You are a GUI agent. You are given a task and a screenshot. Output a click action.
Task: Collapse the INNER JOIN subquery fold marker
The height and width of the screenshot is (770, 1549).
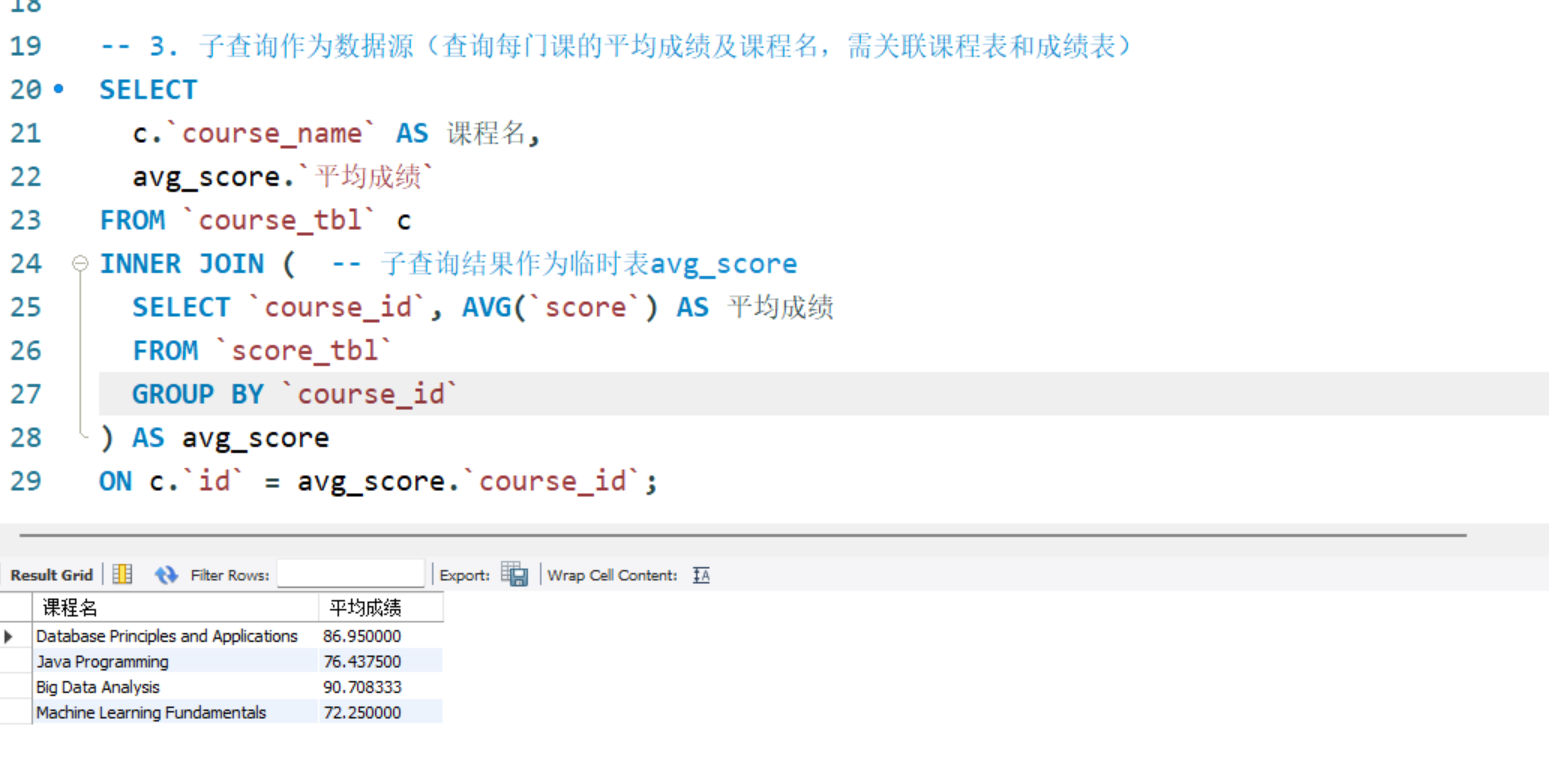[x=80, y=264]
